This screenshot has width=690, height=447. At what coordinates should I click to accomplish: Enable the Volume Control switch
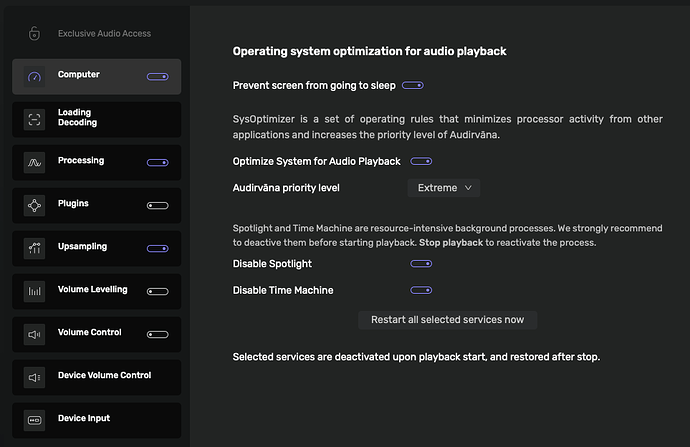[x=158, y=334]
